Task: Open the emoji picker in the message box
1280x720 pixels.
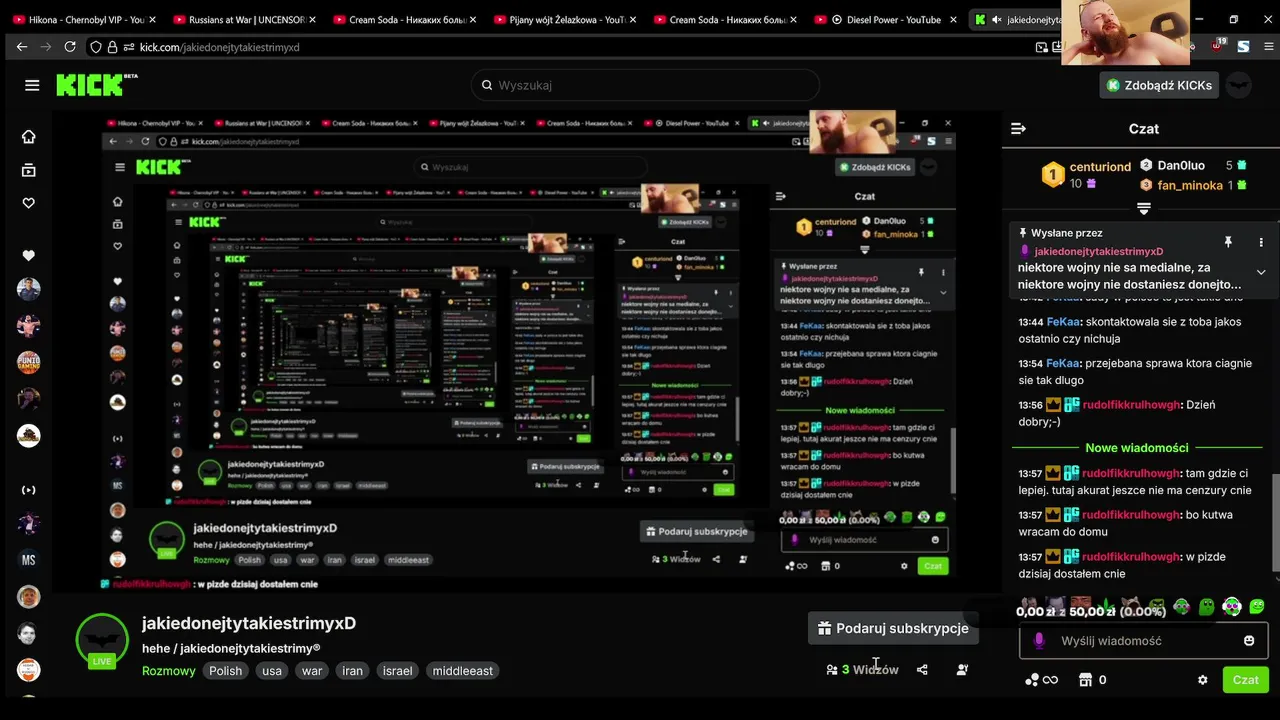Action: pyautogui.click(x=1248, y=641)
